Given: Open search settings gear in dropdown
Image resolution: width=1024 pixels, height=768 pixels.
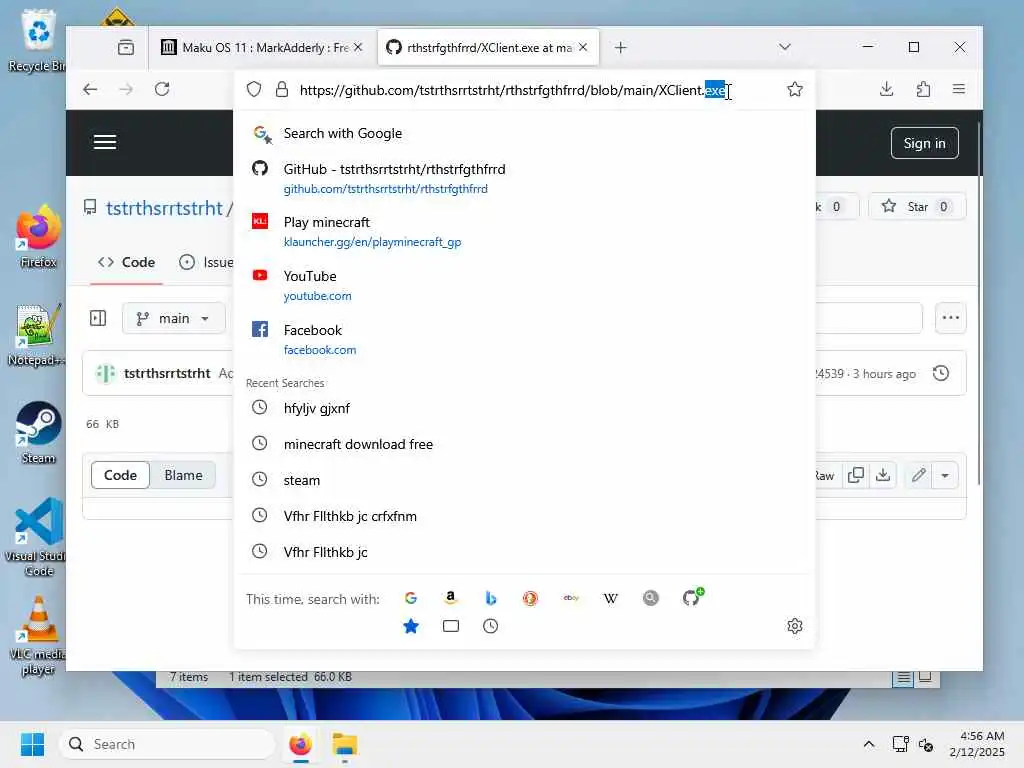Looking at the screenshot, I should tap(795, 626).
